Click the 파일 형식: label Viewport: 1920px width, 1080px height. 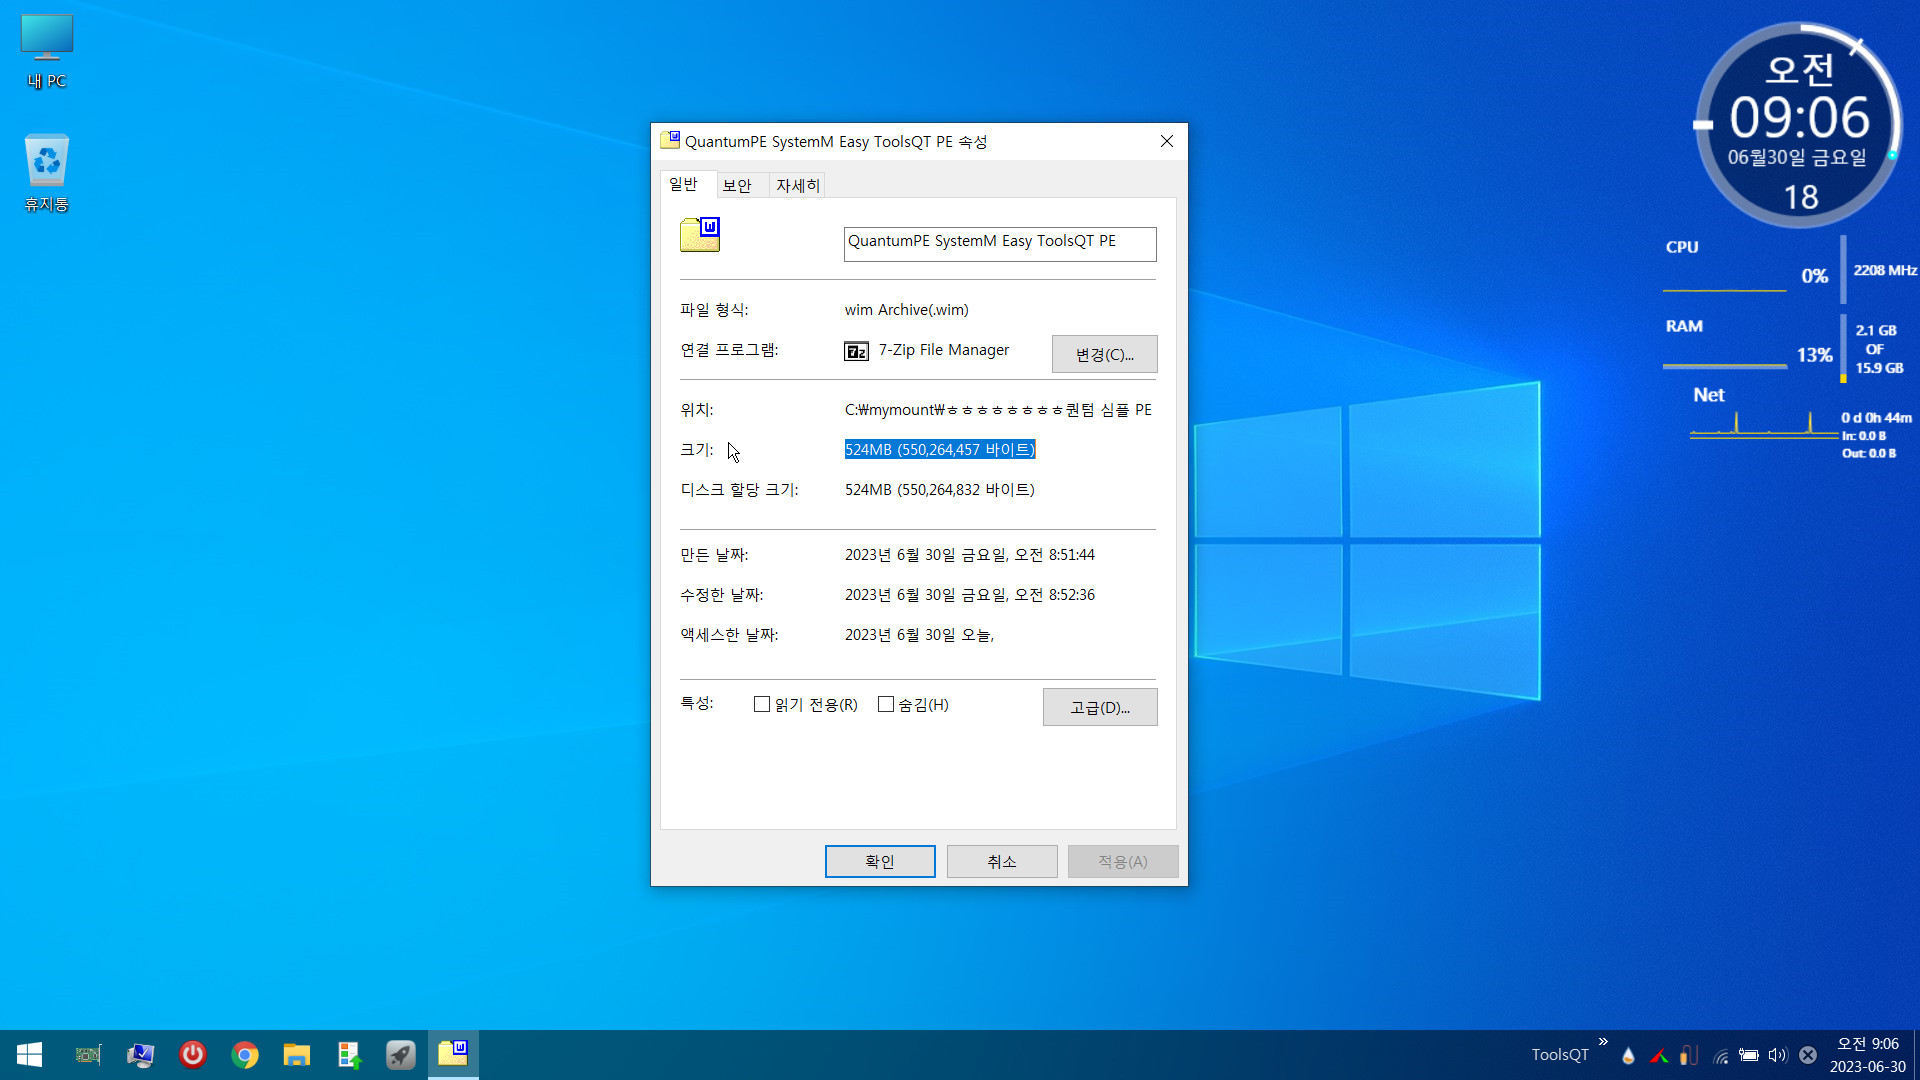click(x=714, y=310)
